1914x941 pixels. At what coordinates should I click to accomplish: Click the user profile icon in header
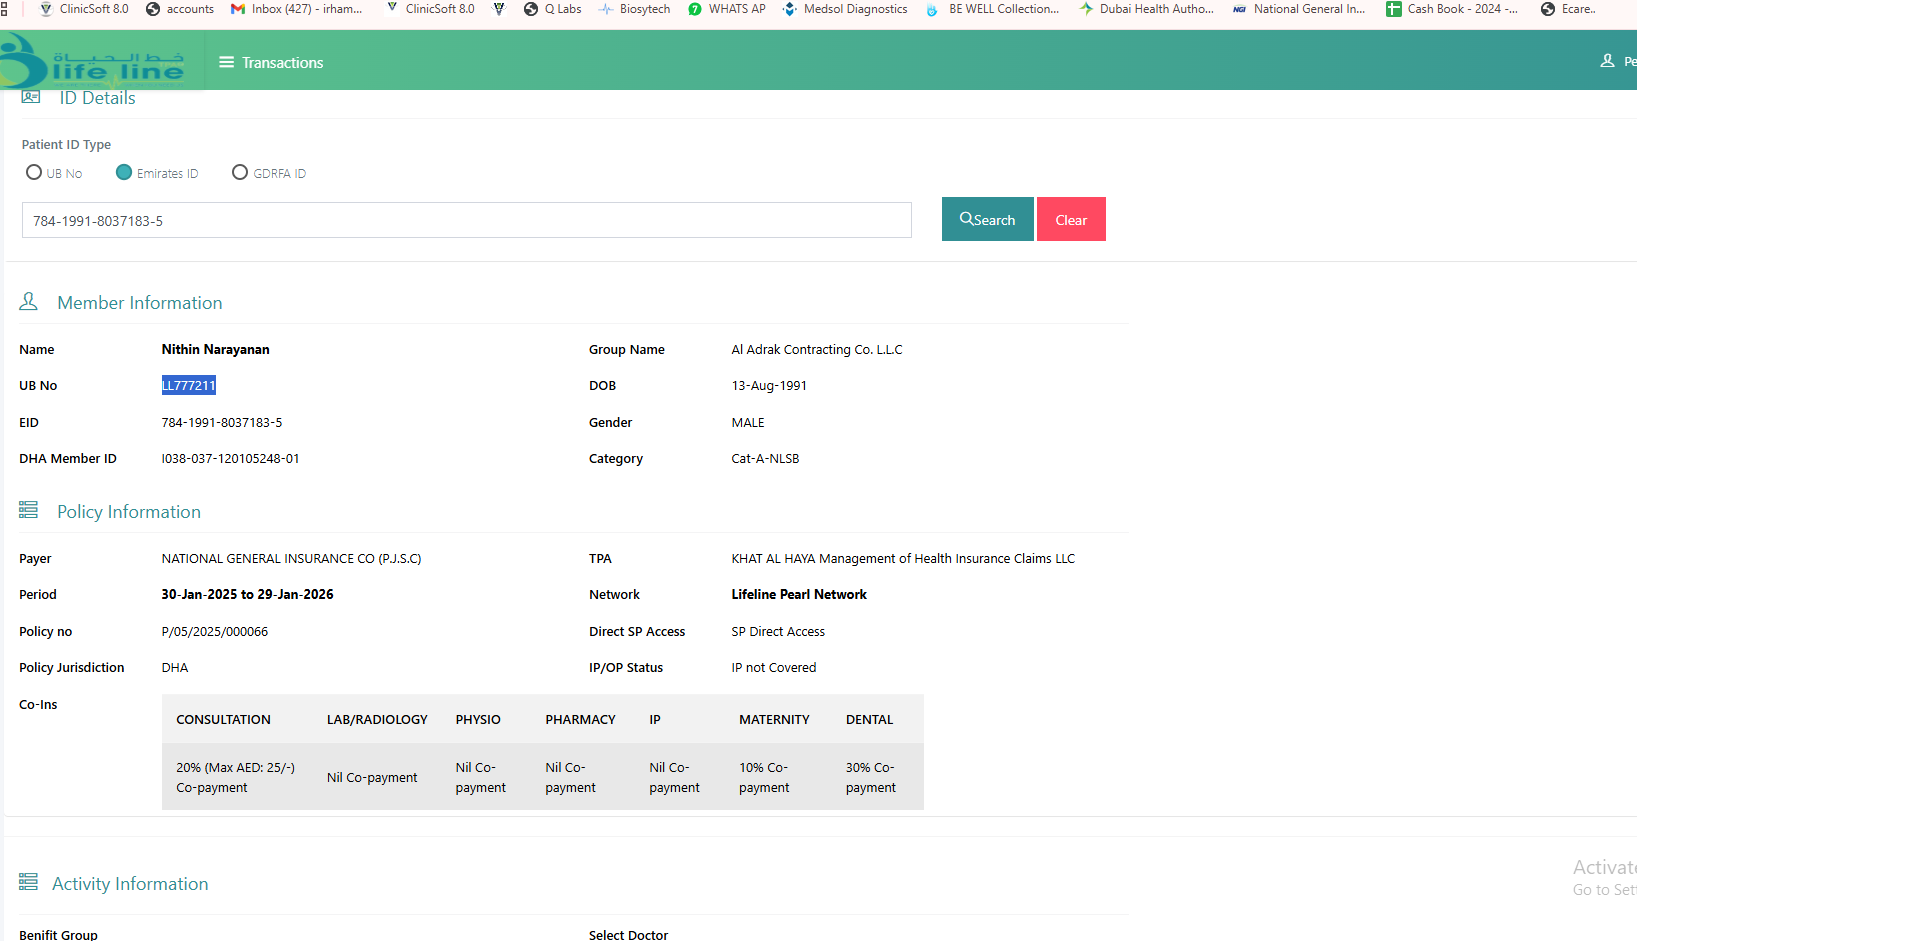tap(1607, 61)
